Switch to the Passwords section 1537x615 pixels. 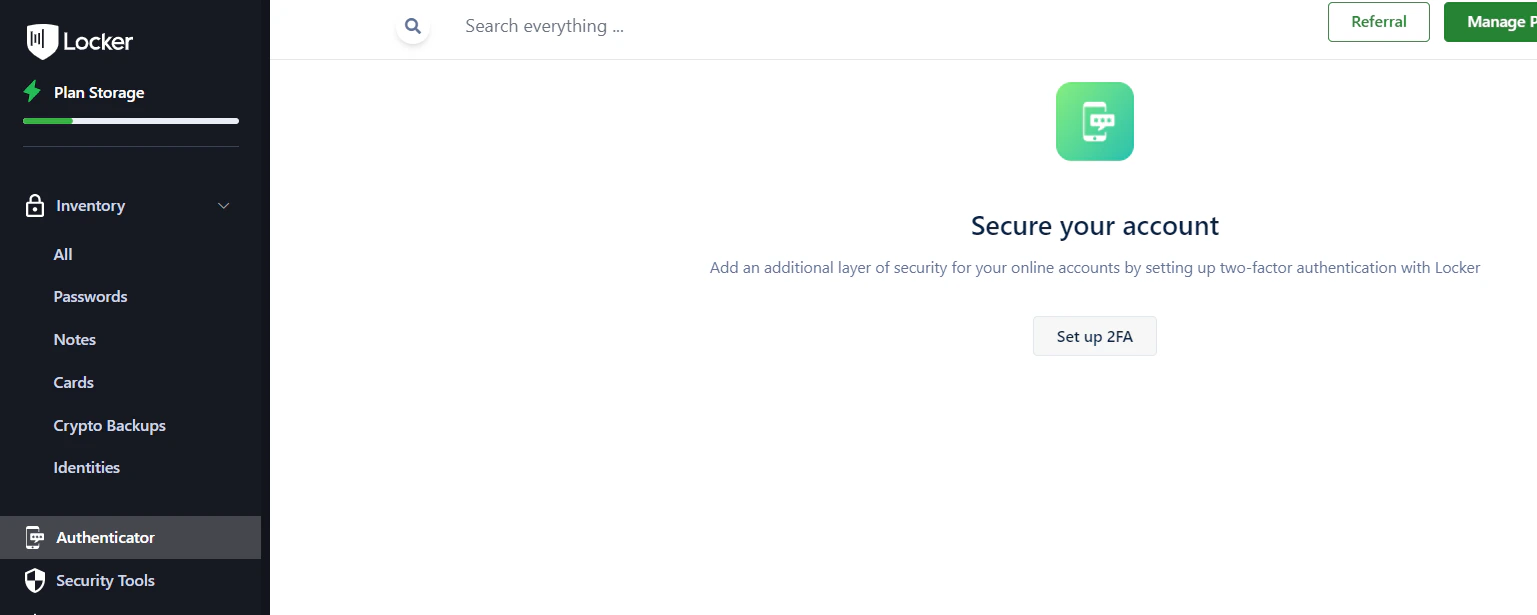90,296
